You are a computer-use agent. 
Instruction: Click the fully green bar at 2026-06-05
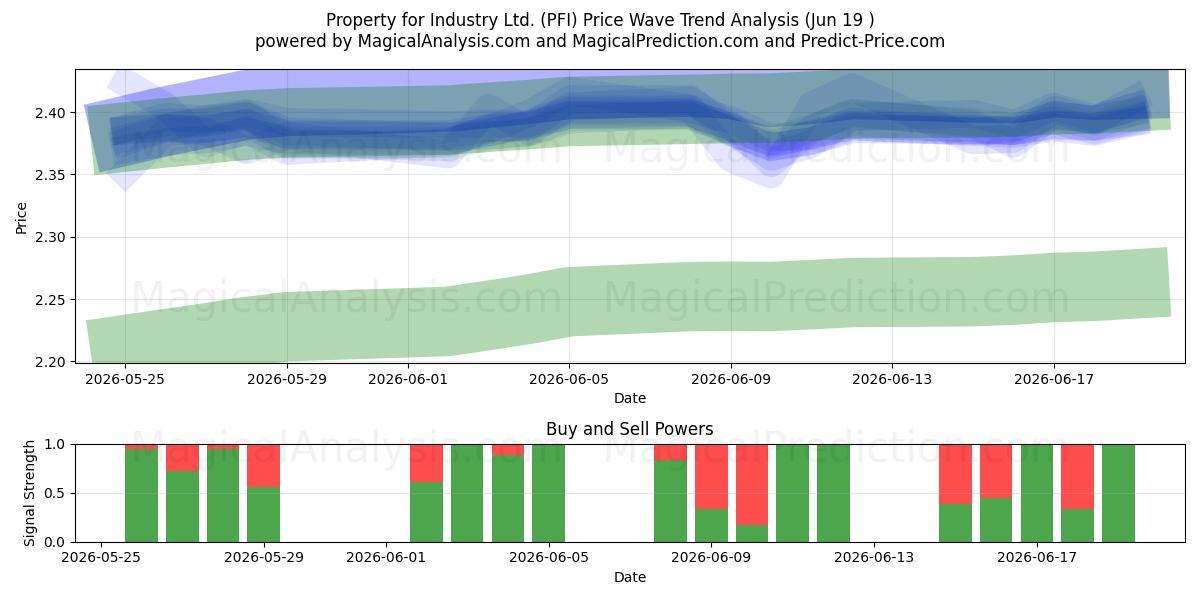[x=549, y=493]
